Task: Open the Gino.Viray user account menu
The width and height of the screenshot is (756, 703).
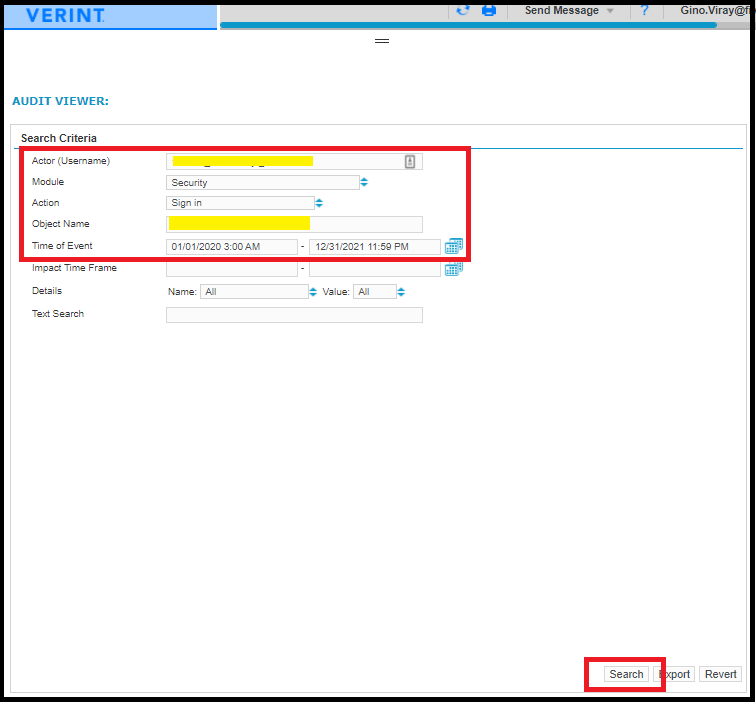Action: point(715,11)
